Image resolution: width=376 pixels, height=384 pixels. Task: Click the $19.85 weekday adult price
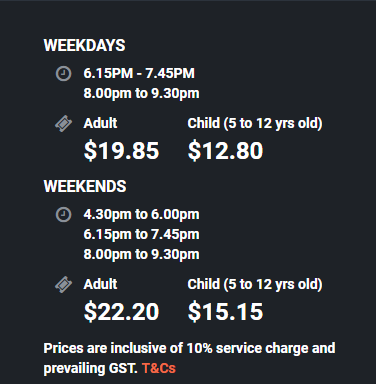click(122, 151)
